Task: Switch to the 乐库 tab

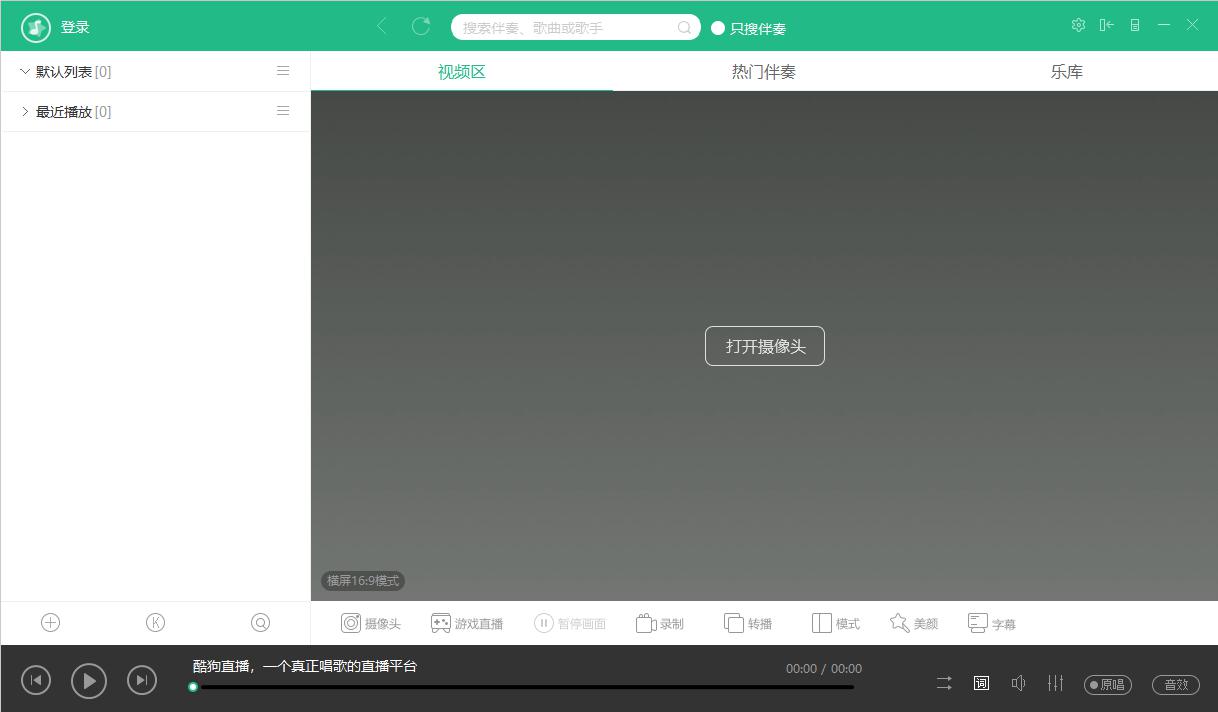Action: click(1066, 71)
